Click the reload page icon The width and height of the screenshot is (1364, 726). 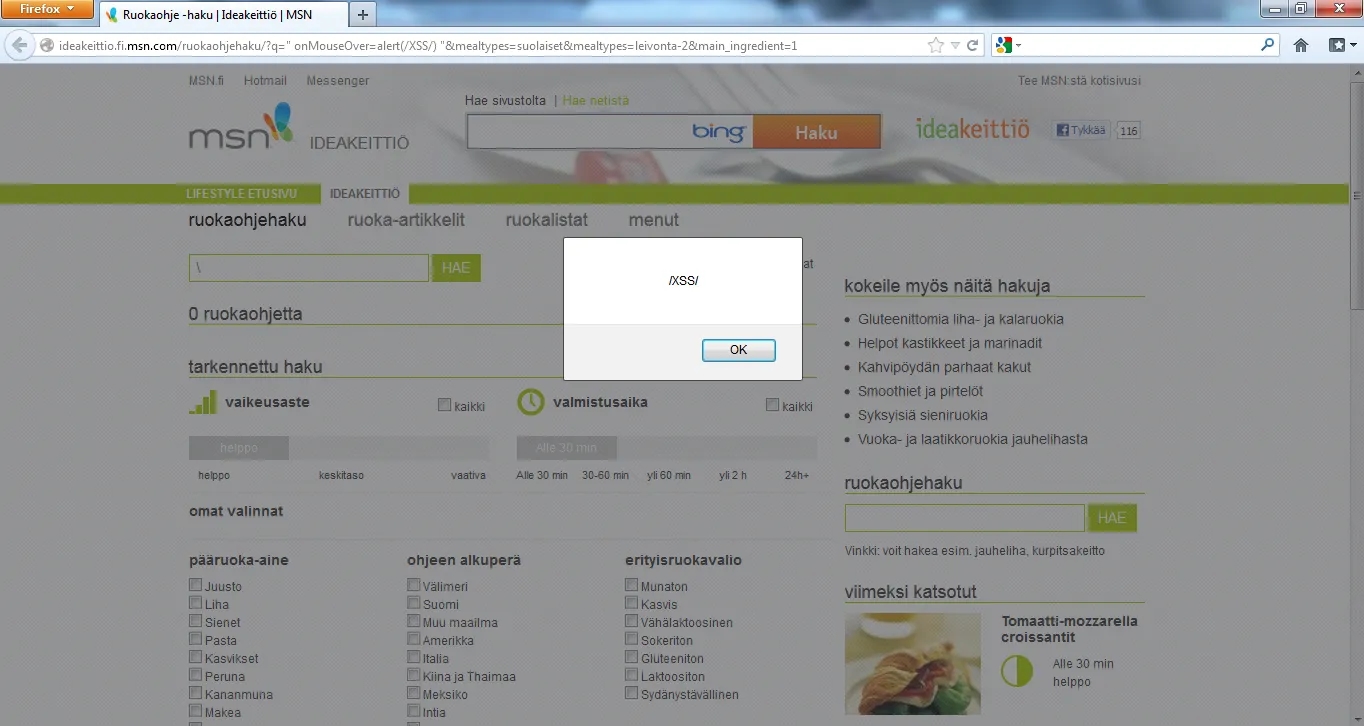972,45
